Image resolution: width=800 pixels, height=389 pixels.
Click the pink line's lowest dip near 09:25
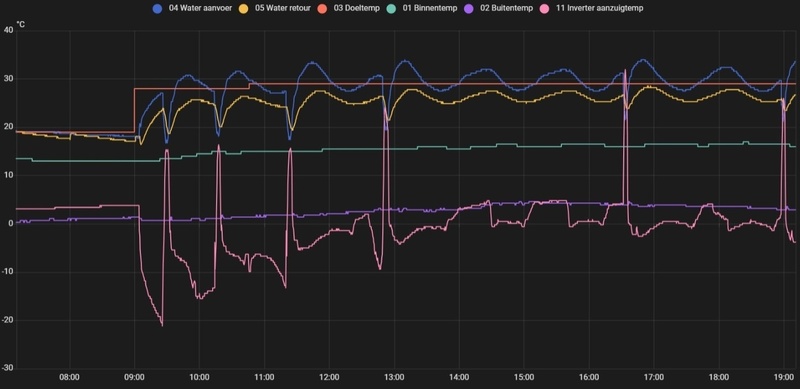tap(162, 325)
